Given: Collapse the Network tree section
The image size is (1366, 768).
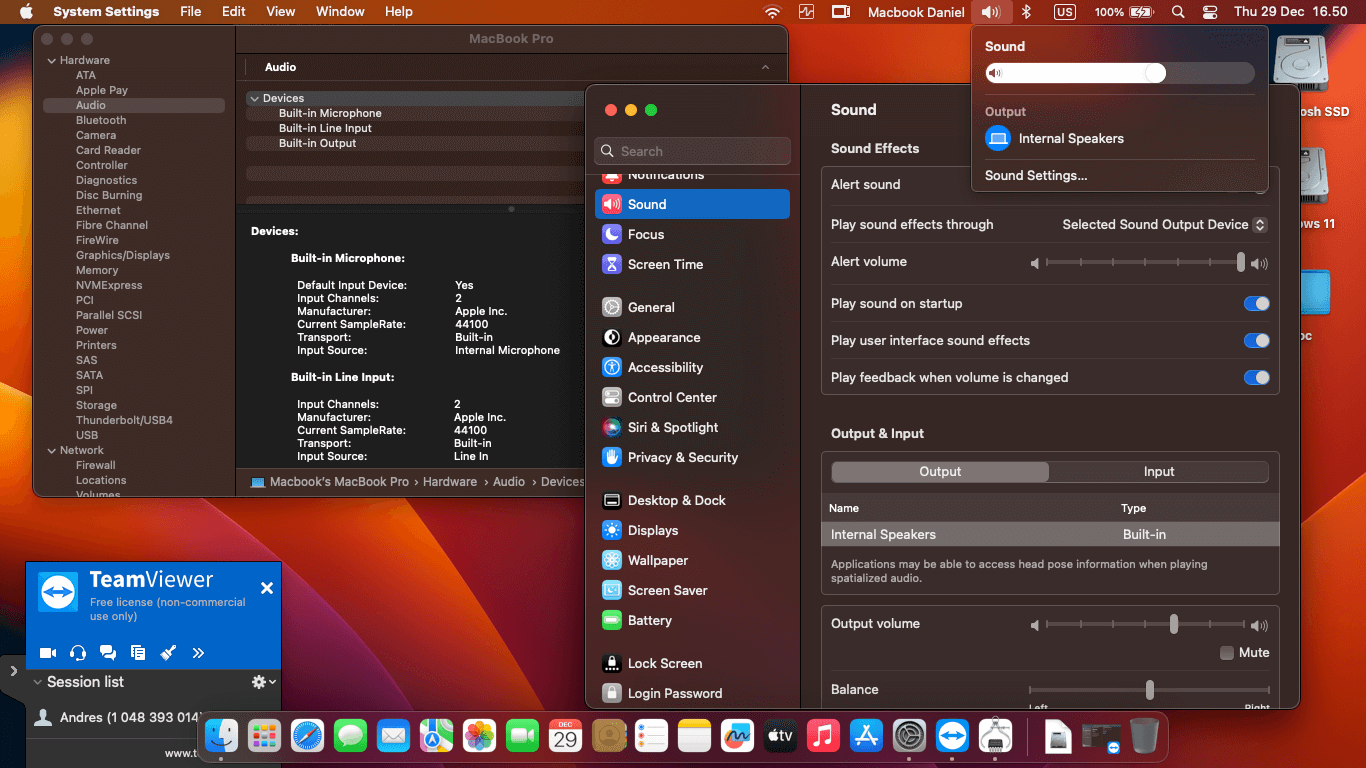Looking at the screenshot, I should tap(51, 451).
